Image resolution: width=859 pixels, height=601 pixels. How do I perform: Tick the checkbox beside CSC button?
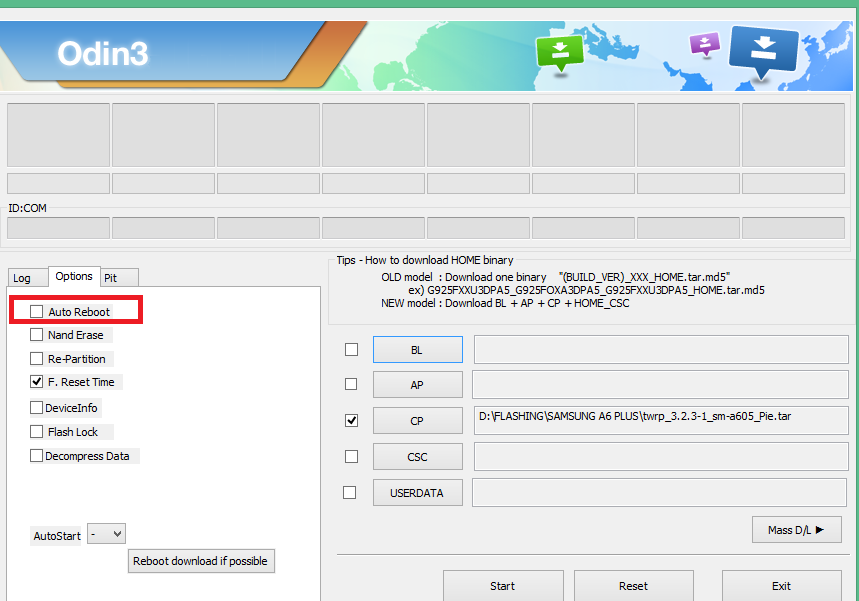point(351,456)
